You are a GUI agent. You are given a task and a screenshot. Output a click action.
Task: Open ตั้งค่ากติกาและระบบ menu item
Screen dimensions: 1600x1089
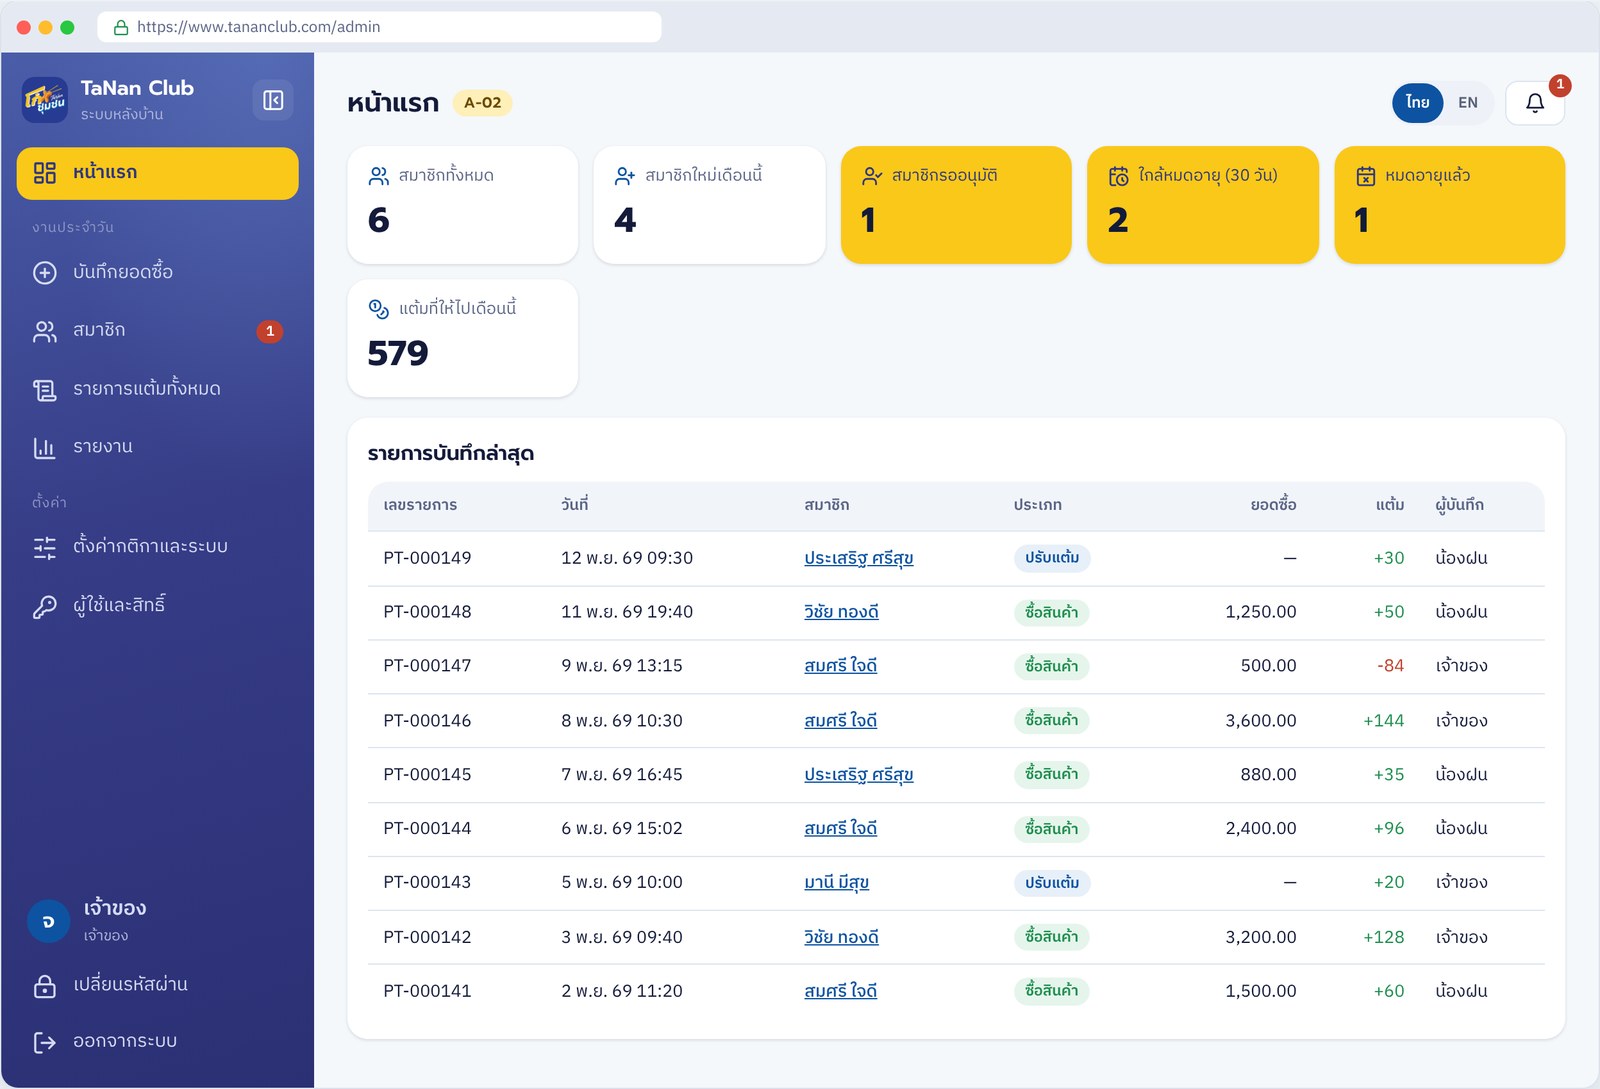point(157,546)
